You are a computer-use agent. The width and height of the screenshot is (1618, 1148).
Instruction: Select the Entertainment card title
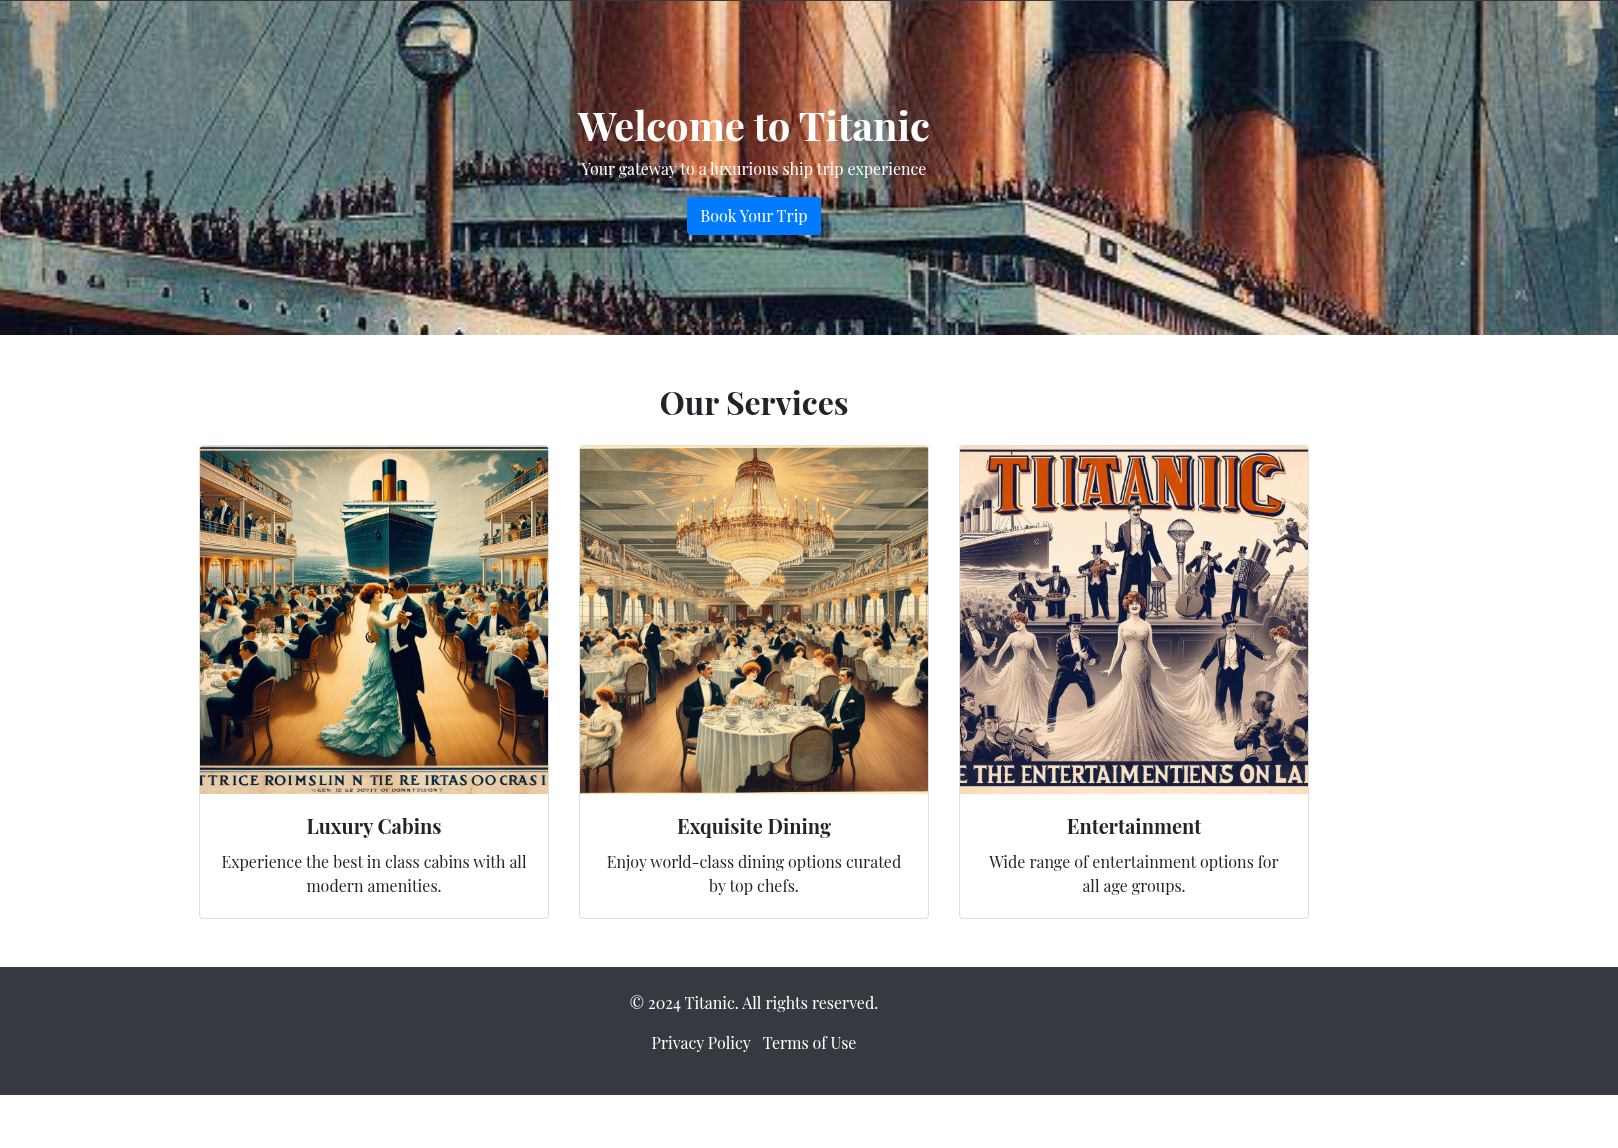tap(1134, 827)
